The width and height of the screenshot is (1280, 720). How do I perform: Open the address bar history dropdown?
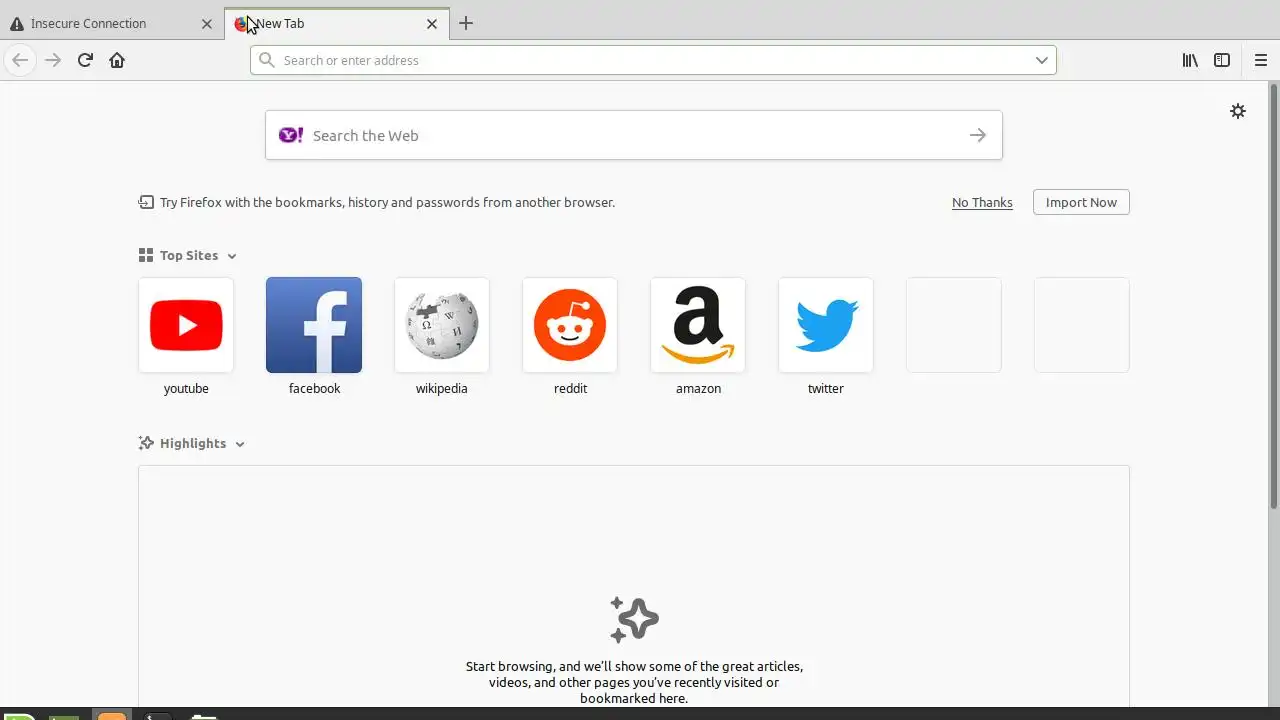click(x=1041, y=60)
